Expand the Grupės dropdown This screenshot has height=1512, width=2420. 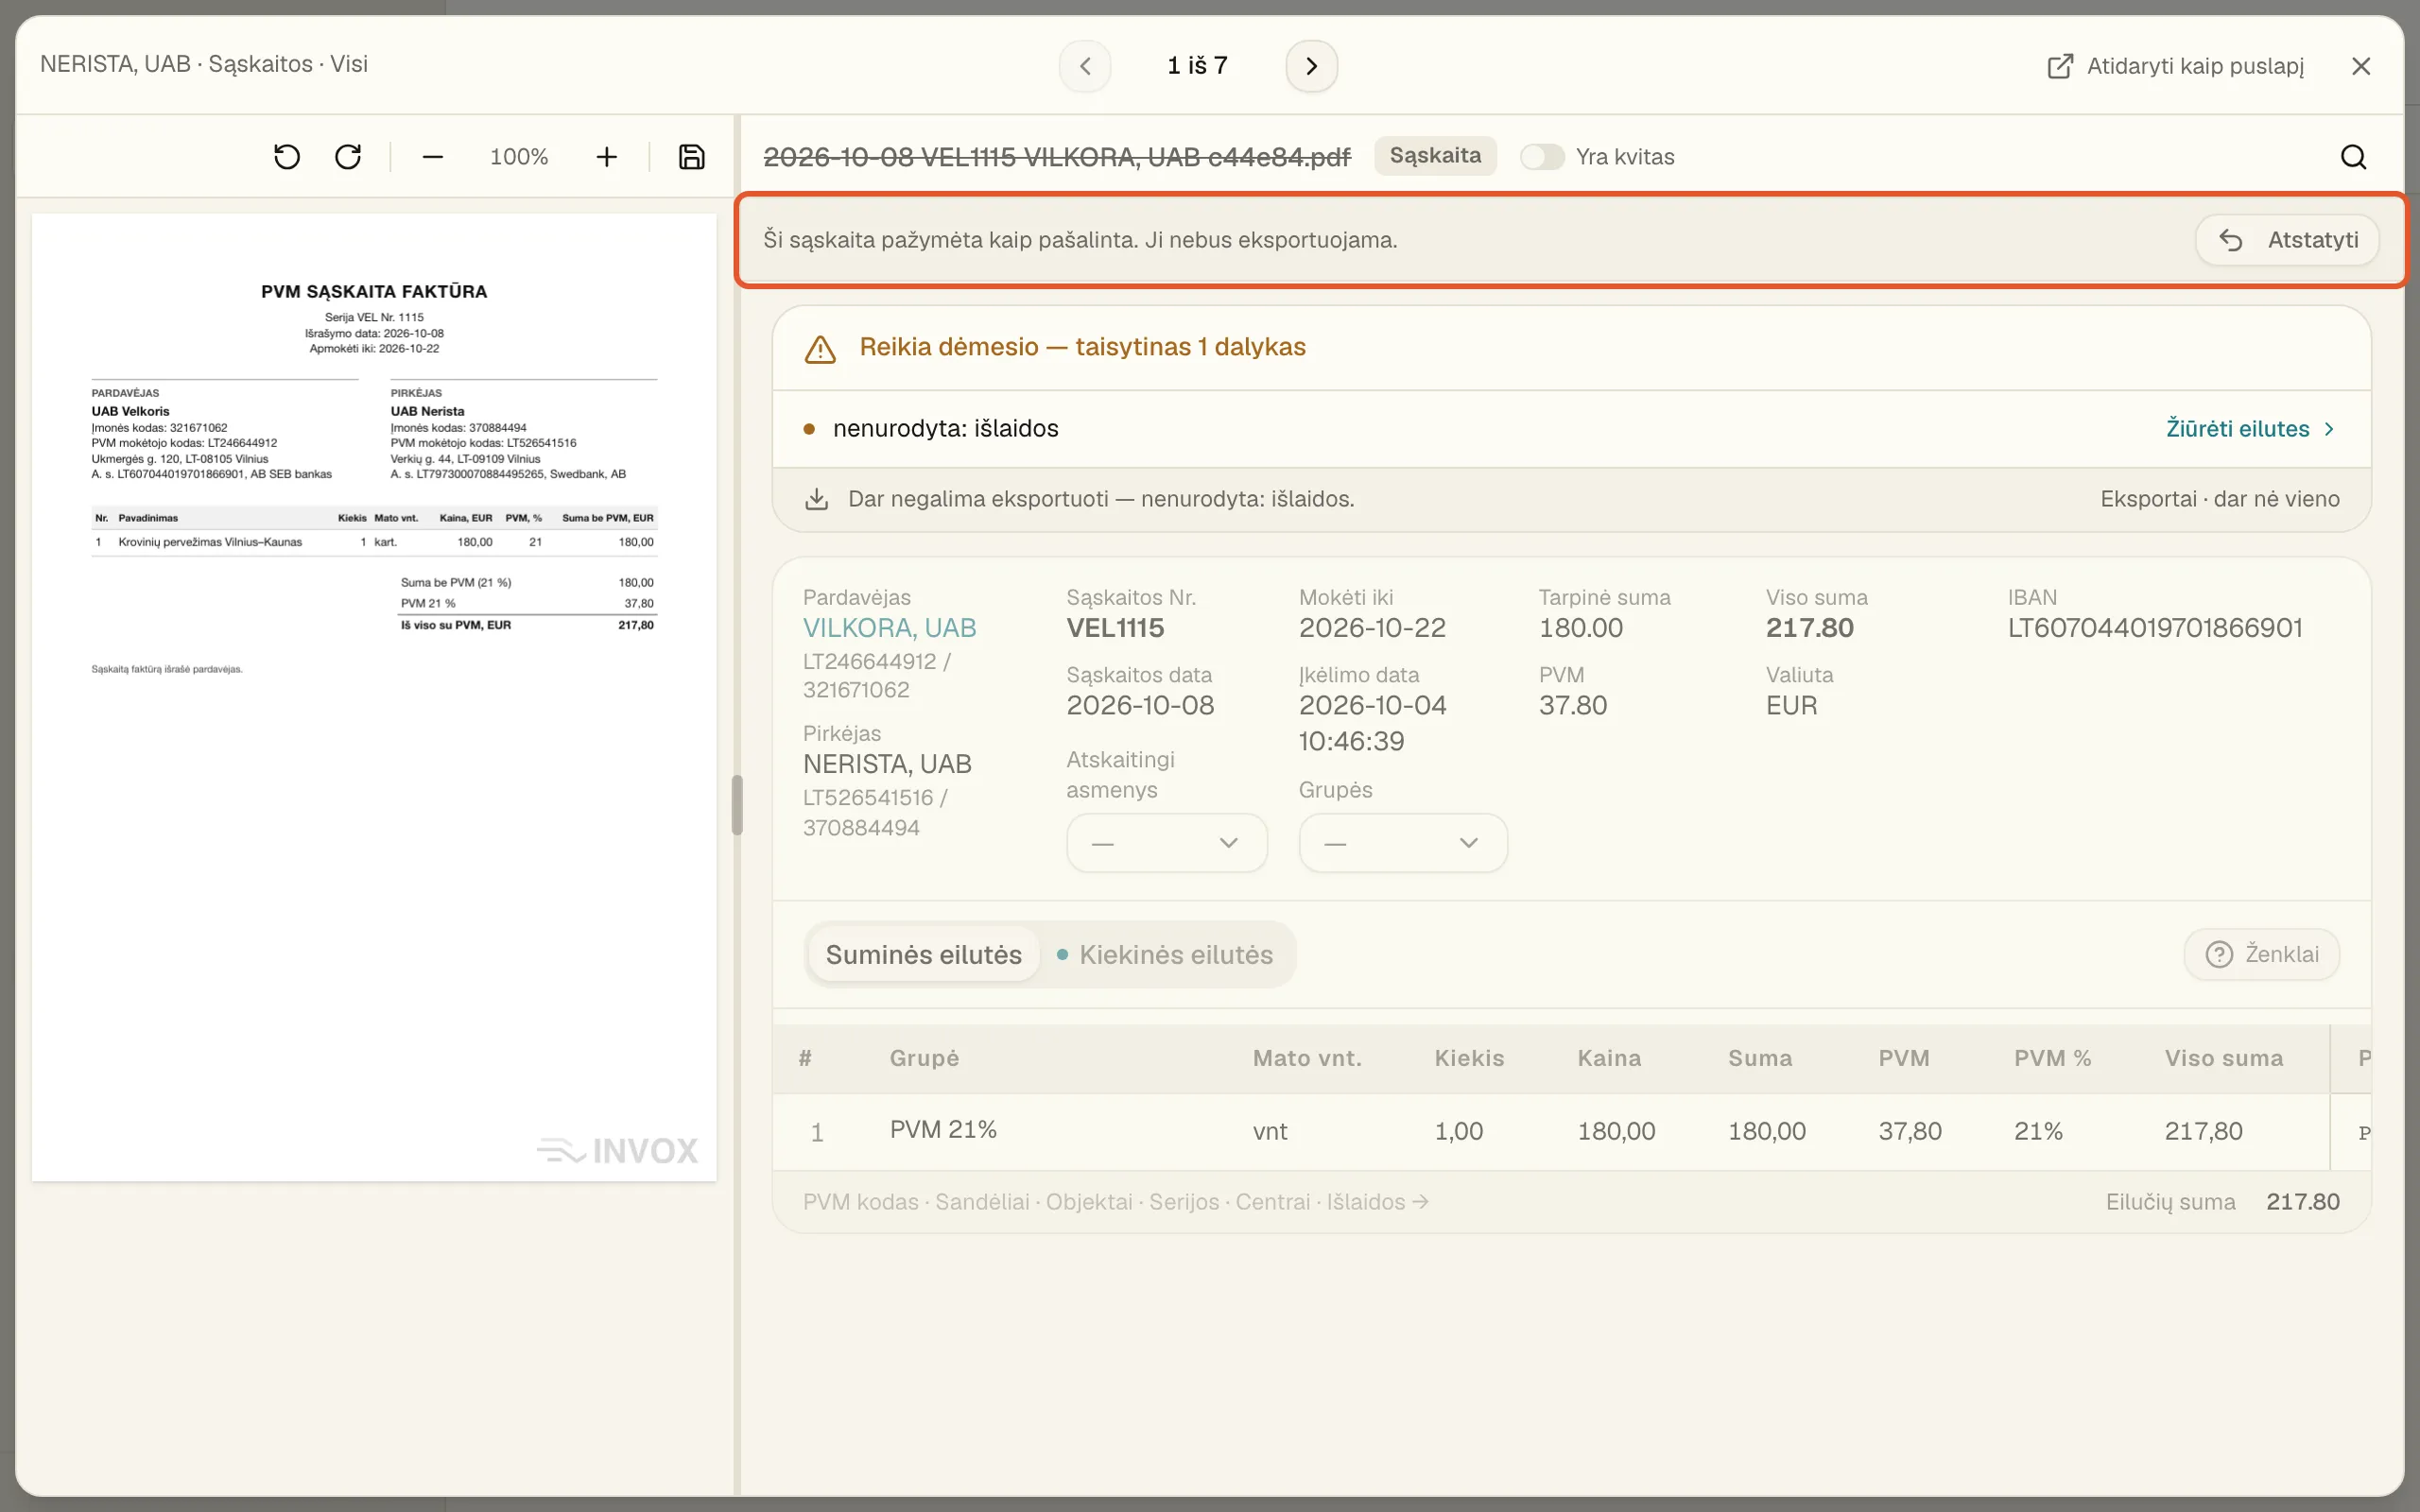pos(1402,843)
